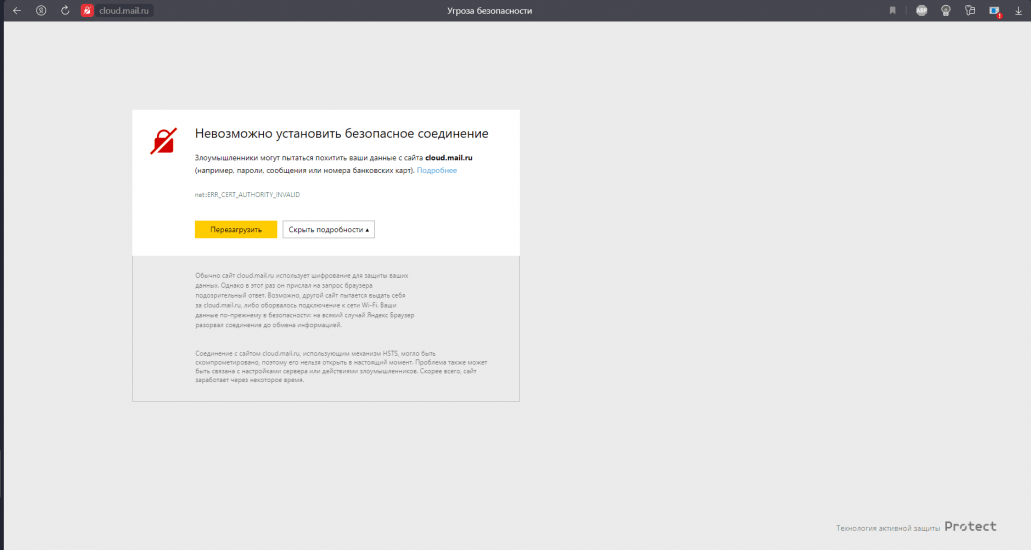Open the downloads panel
1031x550 pixels.
1018,10
